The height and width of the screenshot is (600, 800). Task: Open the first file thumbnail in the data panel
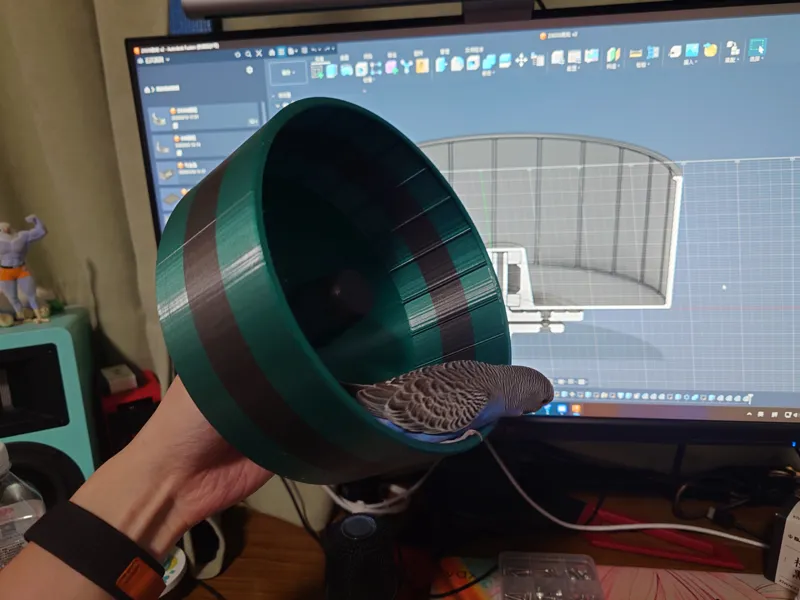(x=159, y=118)
